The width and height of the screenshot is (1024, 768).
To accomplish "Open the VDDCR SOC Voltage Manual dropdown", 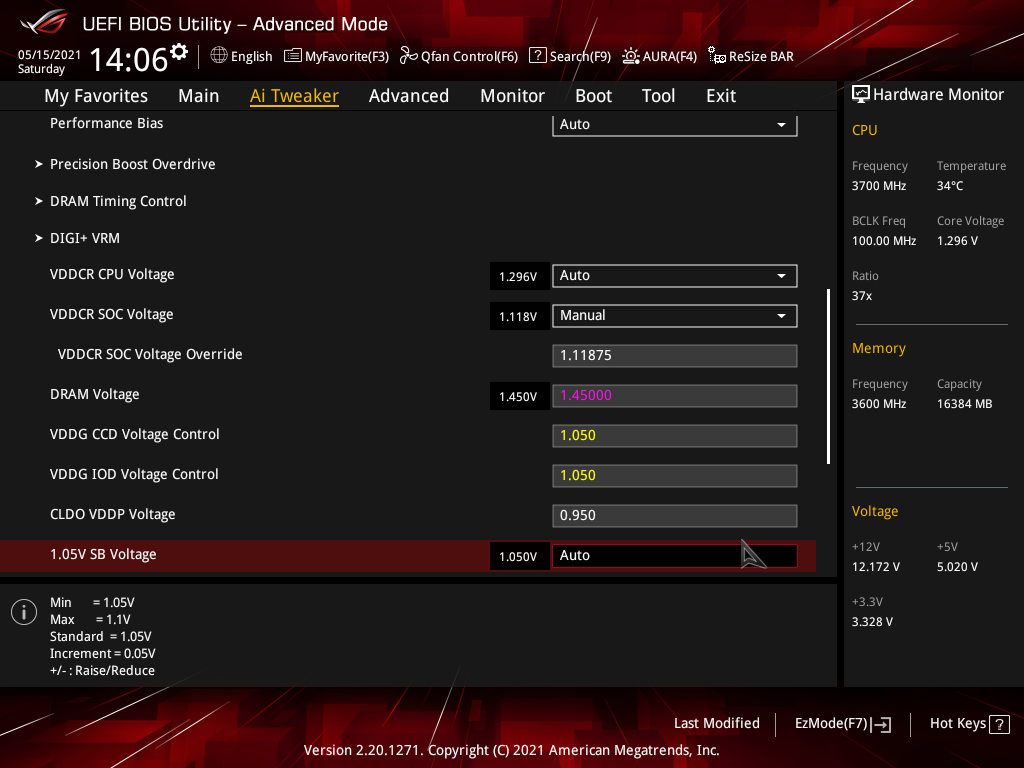I will coord(675,315).
